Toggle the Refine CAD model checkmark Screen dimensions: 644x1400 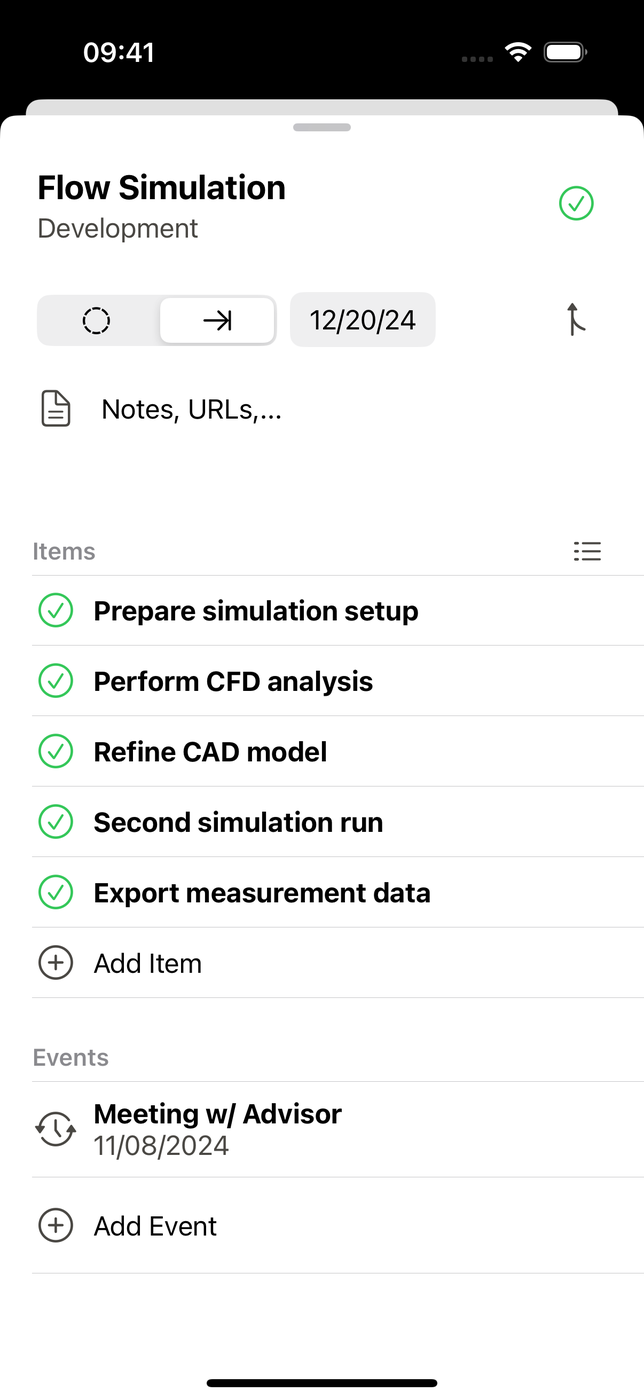coord(56,752)
